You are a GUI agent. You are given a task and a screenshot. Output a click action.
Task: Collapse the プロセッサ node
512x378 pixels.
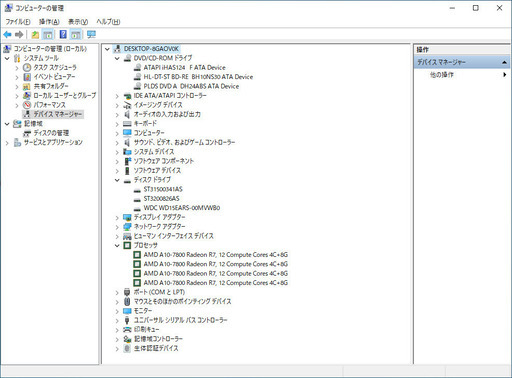tap(117, 246)
